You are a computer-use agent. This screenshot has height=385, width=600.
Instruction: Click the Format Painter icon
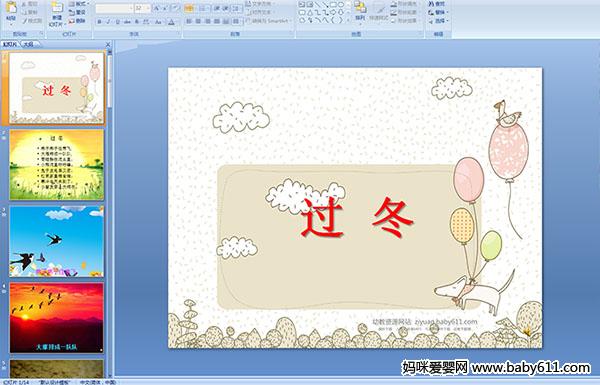[32, 21]
